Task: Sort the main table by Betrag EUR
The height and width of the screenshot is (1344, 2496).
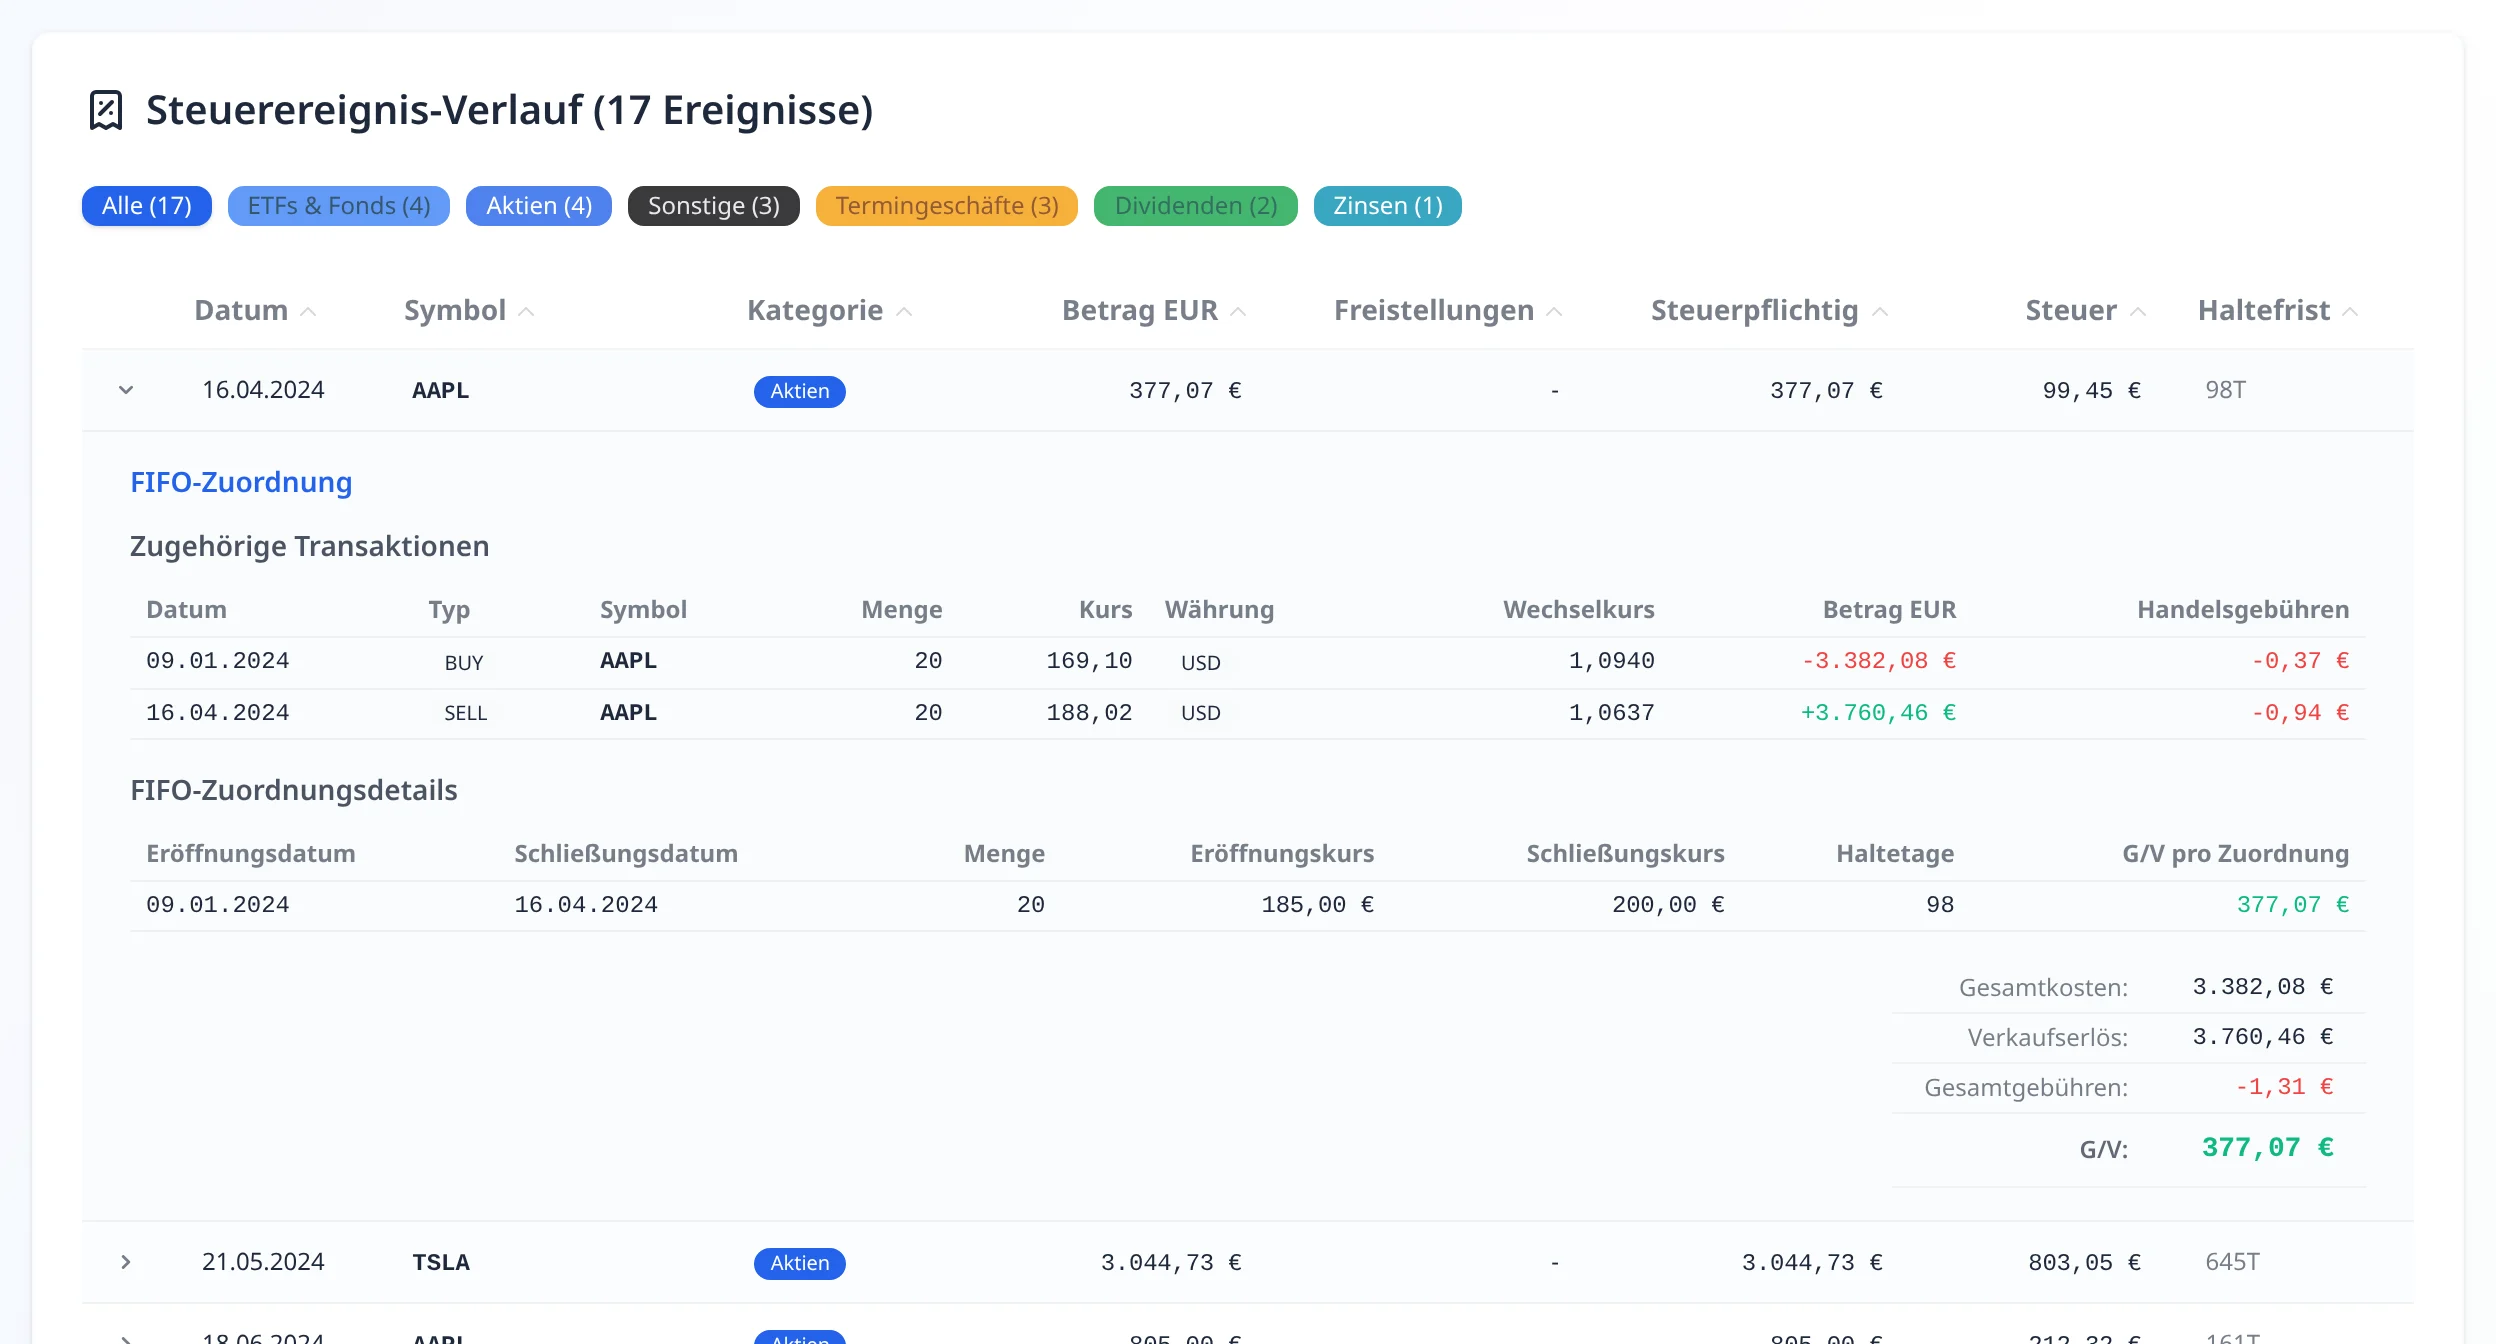Action: coord(1140,311)
